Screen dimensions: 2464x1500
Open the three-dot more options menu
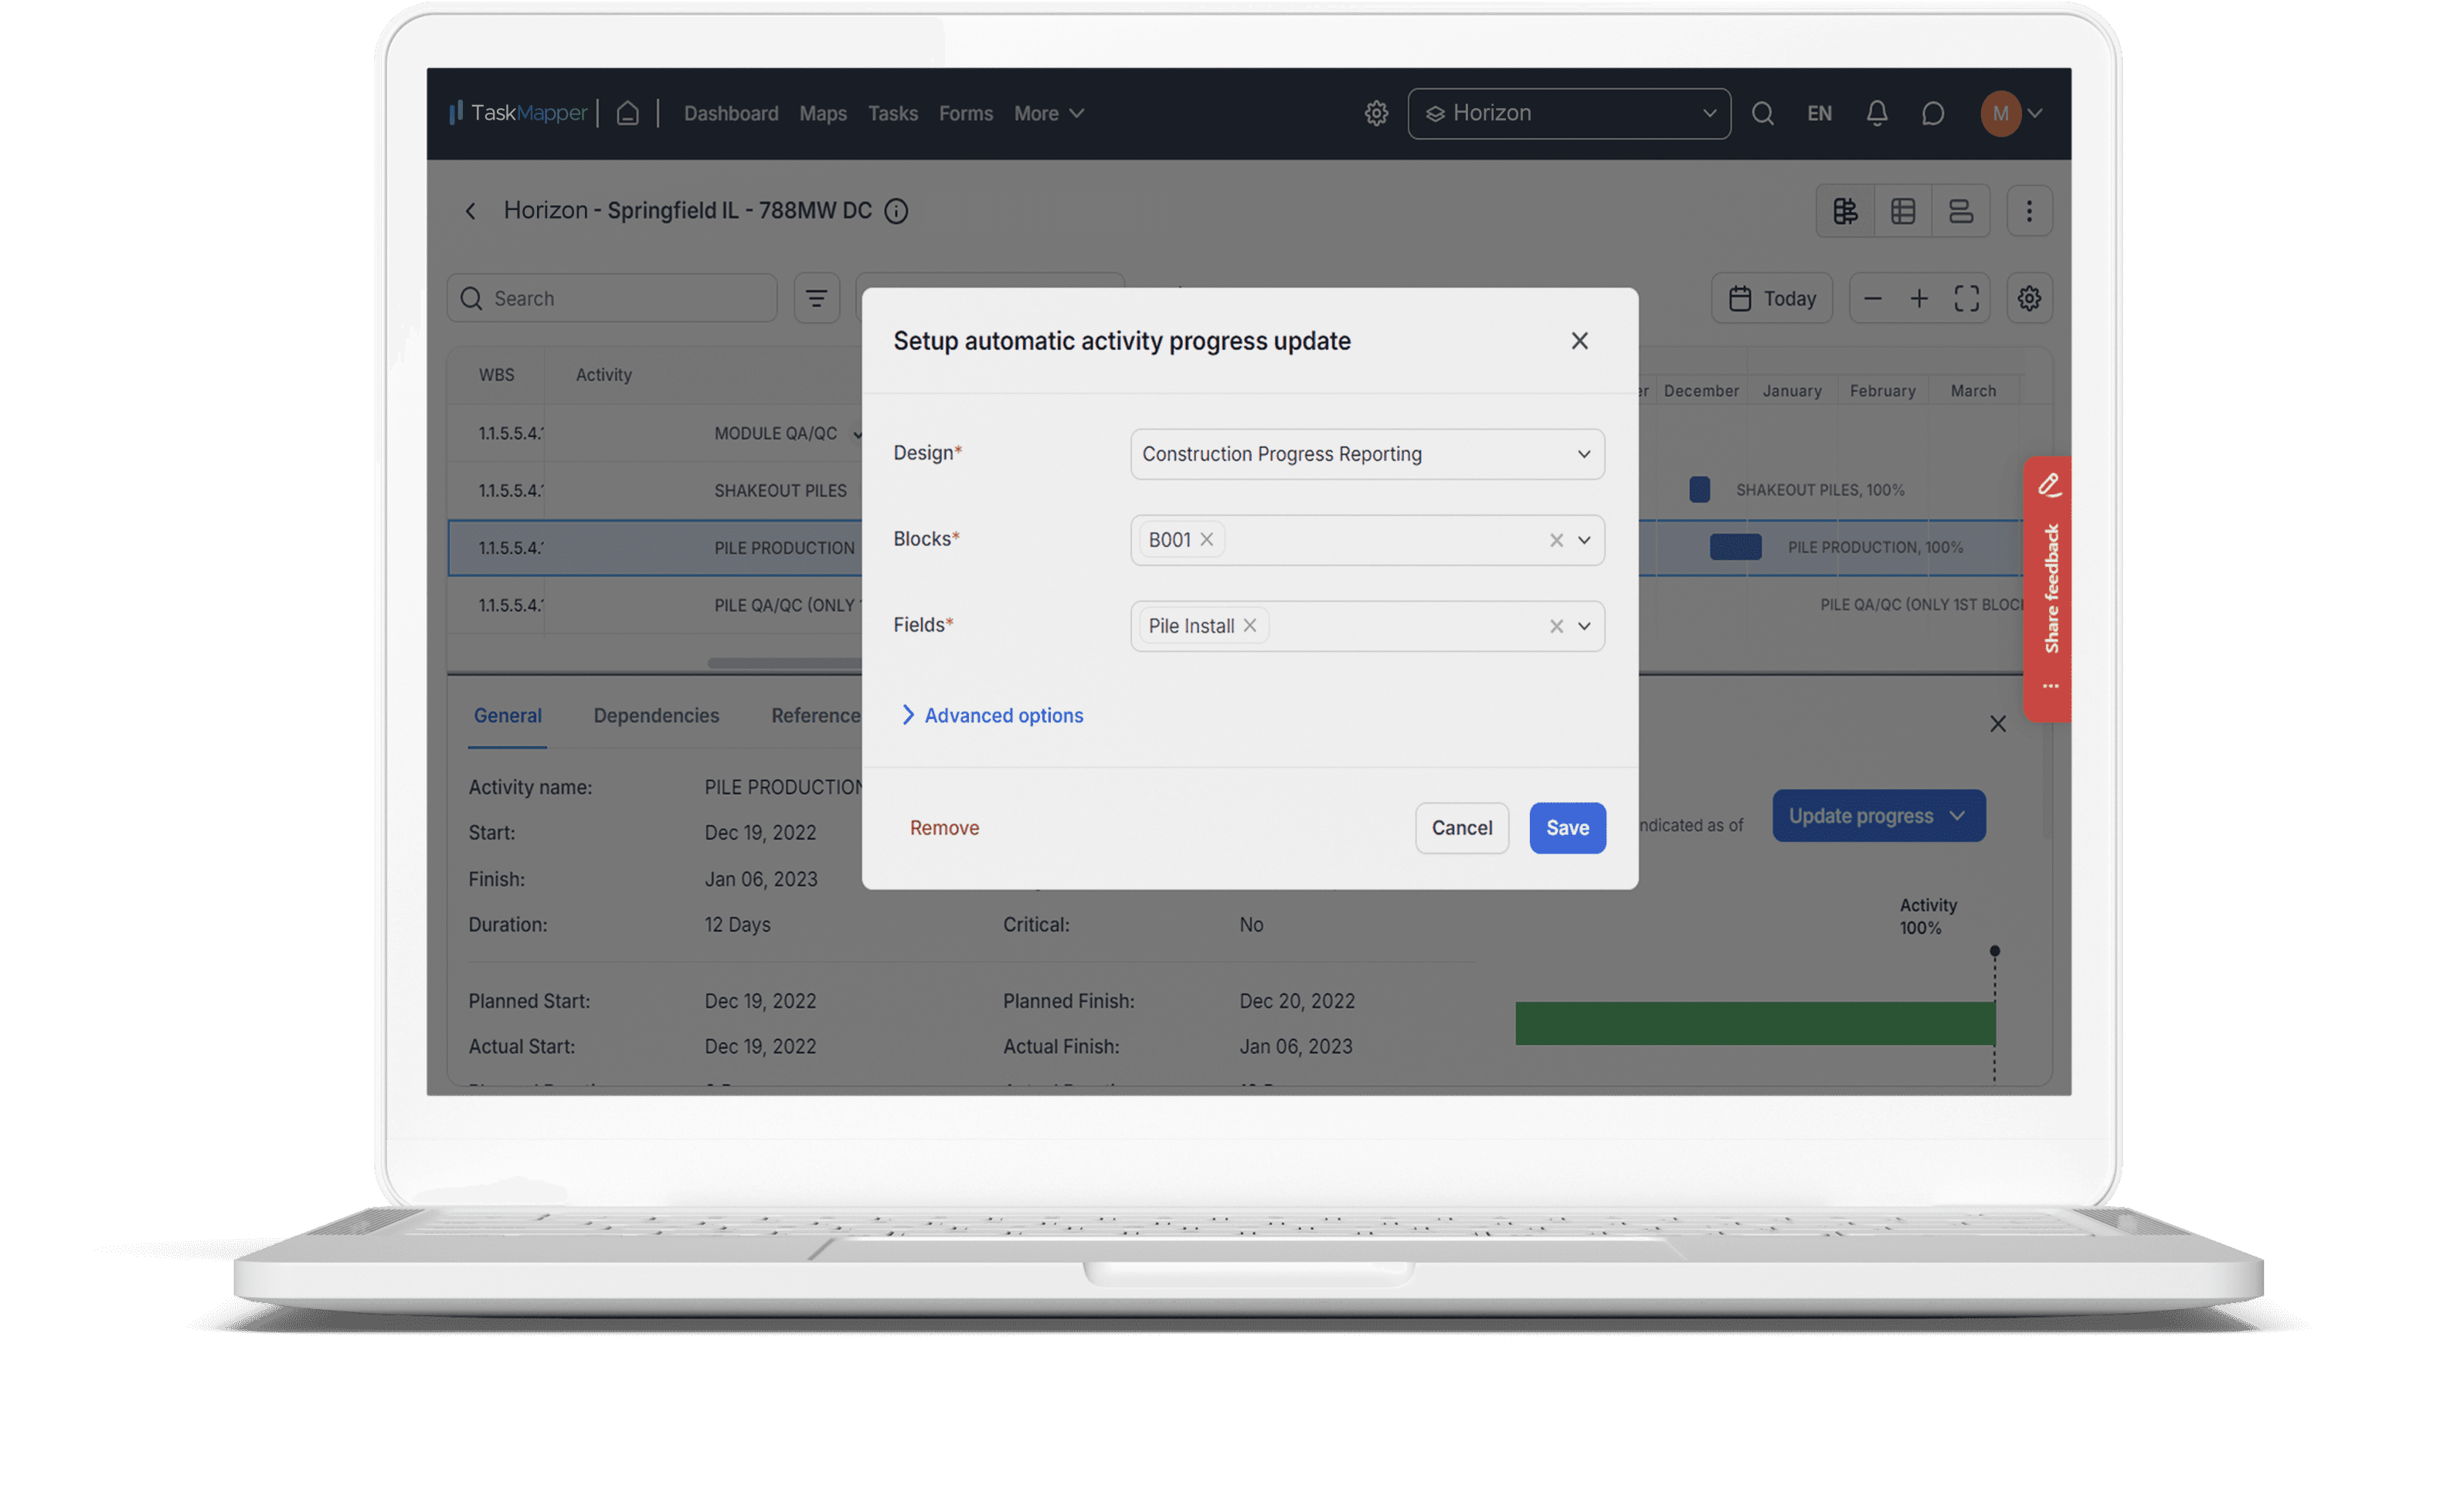[x=2028, y=211]
